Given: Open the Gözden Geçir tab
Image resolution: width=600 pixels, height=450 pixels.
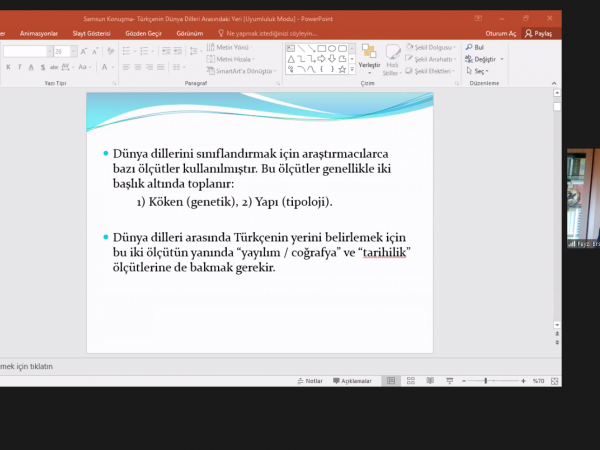Looking at the screenshot, I should click(143, 34).
